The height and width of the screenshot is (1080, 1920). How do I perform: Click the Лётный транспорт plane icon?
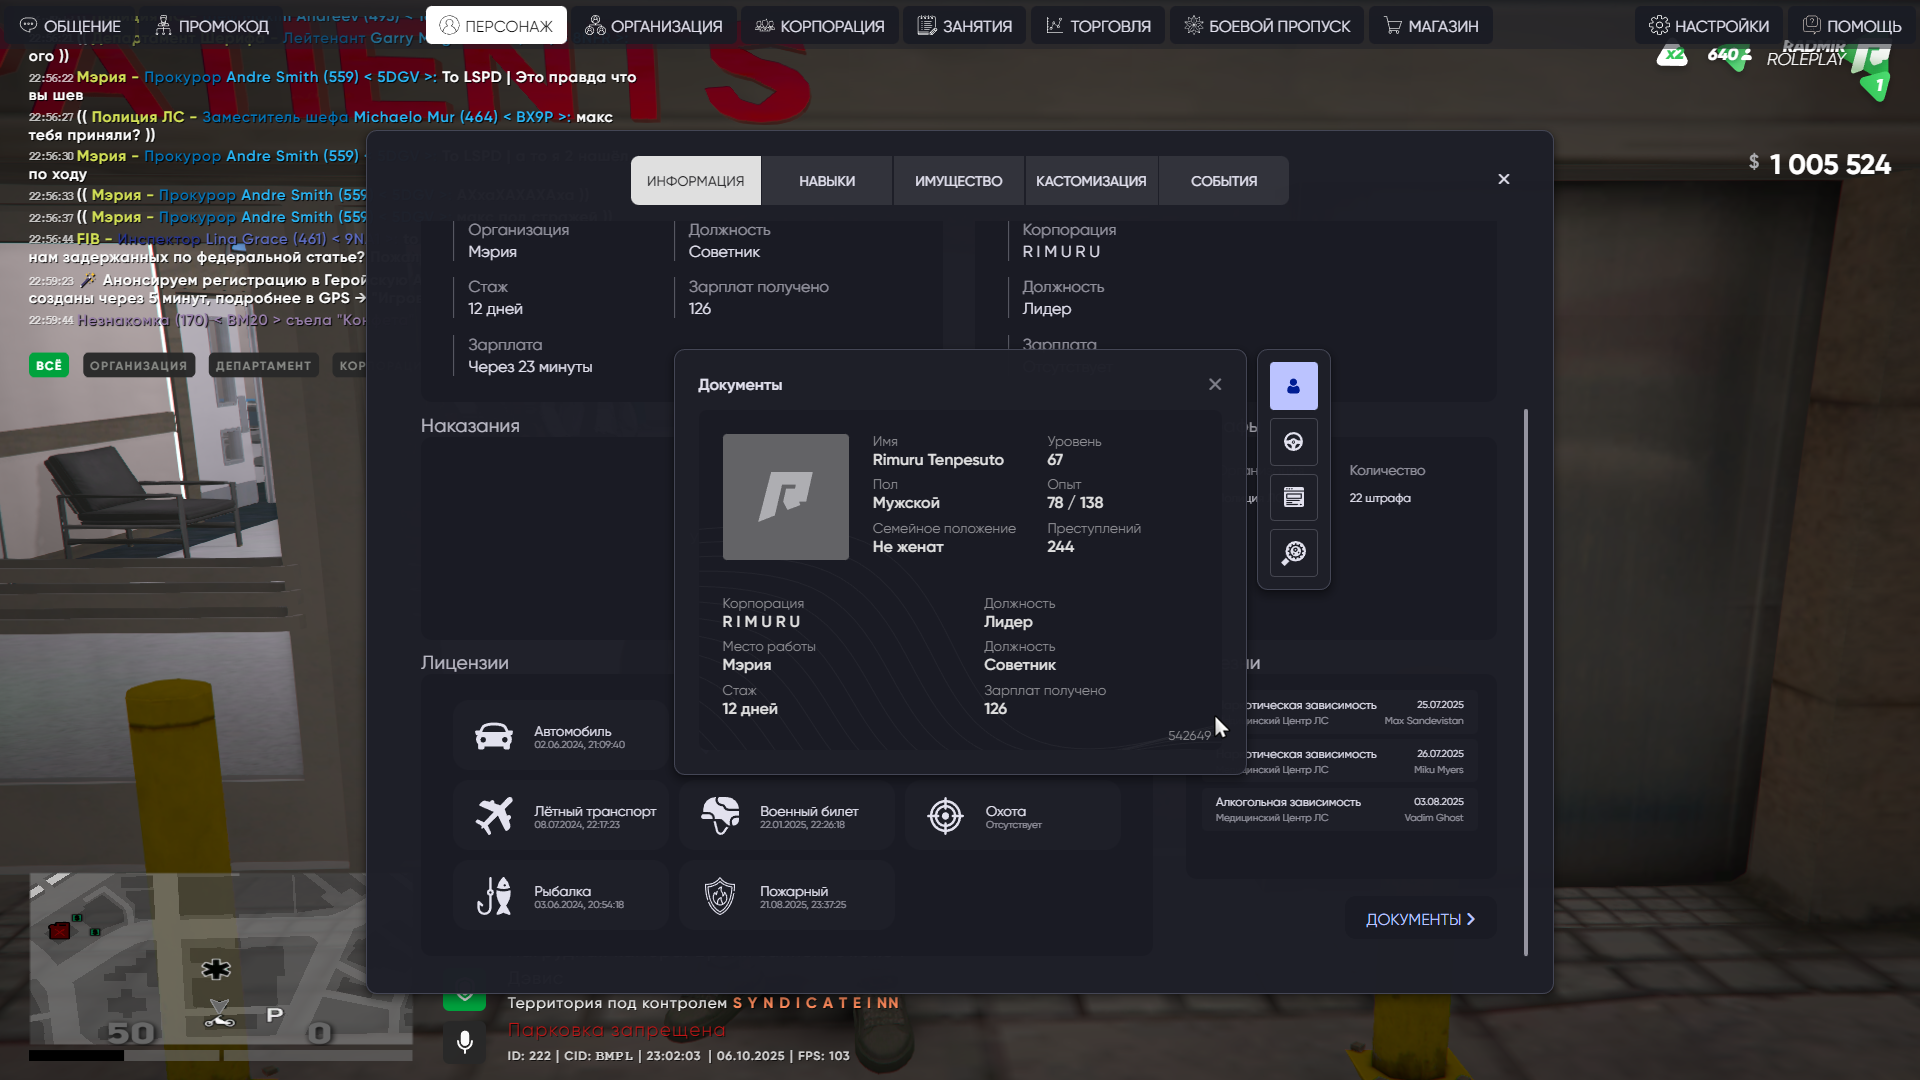tap(494, 816)
